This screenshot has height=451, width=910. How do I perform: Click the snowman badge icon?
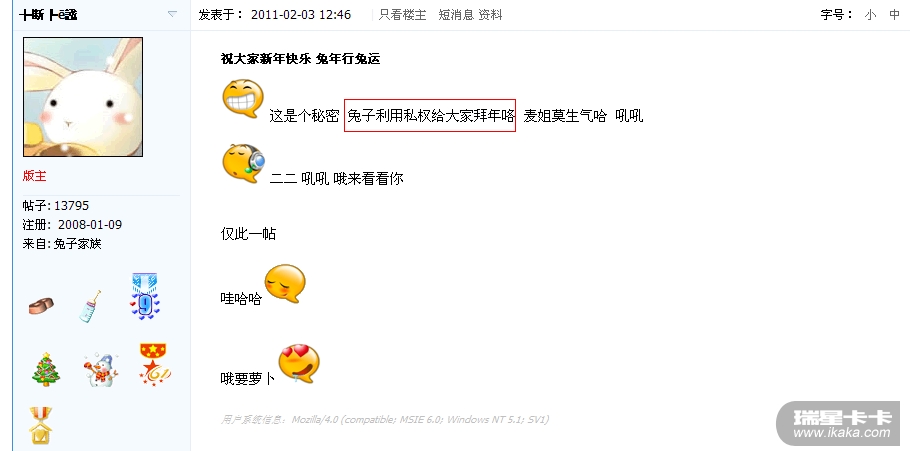point(101,370)
